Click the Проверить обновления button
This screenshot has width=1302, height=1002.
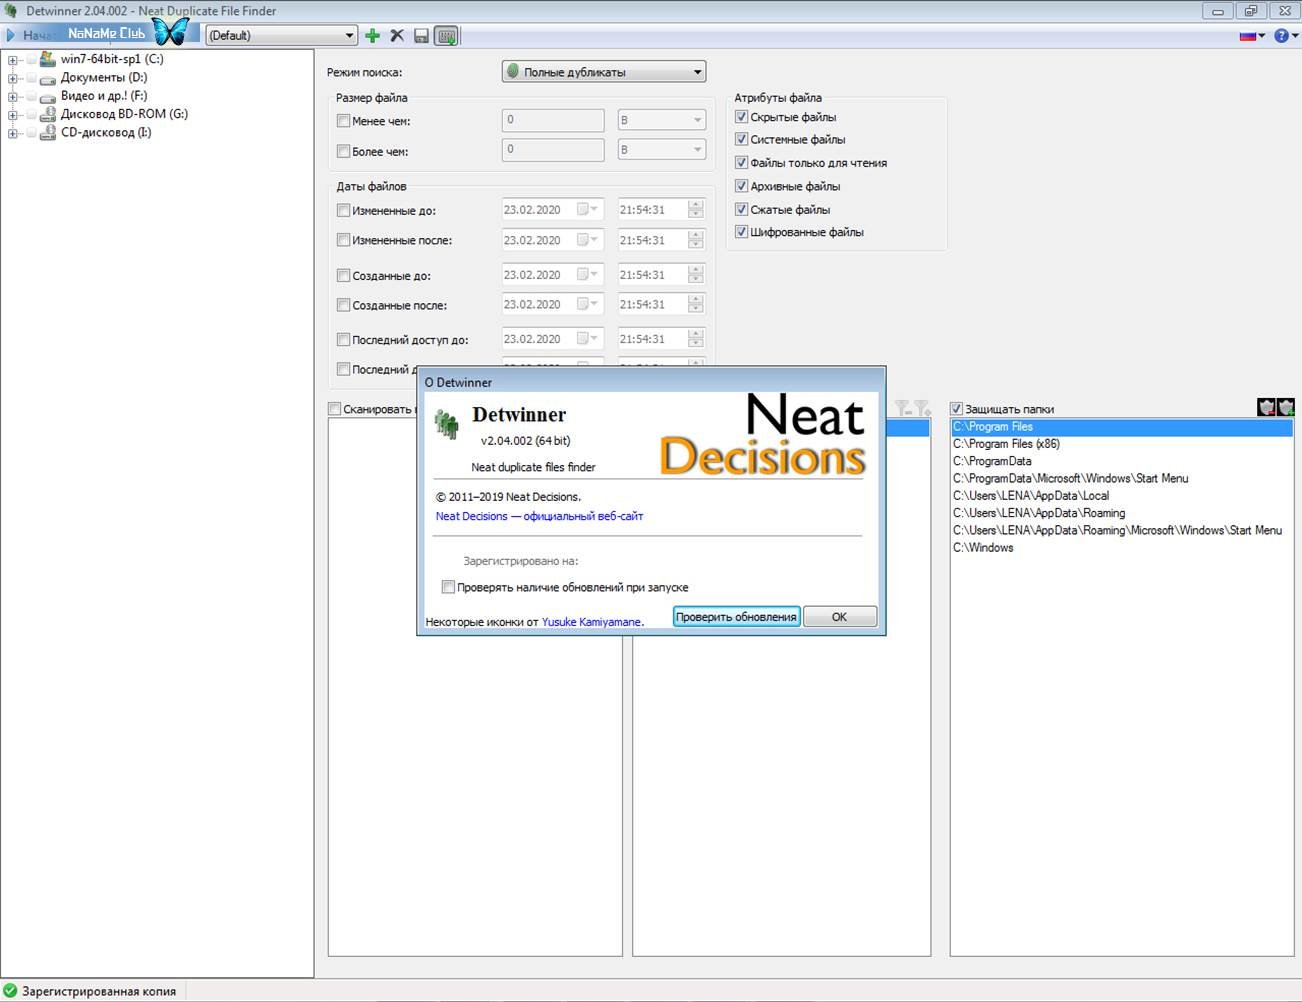pos(736,617)
